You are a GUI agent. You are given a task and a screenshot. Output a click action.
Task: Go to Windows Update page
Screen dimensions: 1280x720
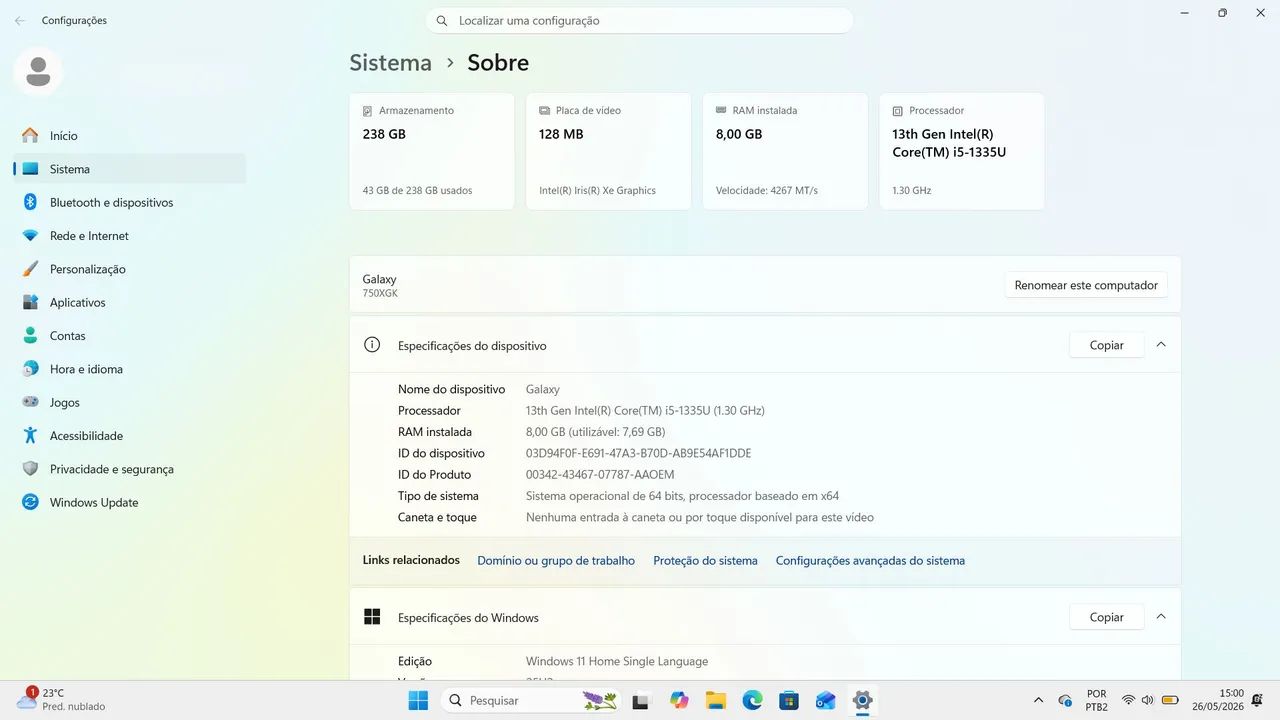pyautogui.click(x=130, y=502)
